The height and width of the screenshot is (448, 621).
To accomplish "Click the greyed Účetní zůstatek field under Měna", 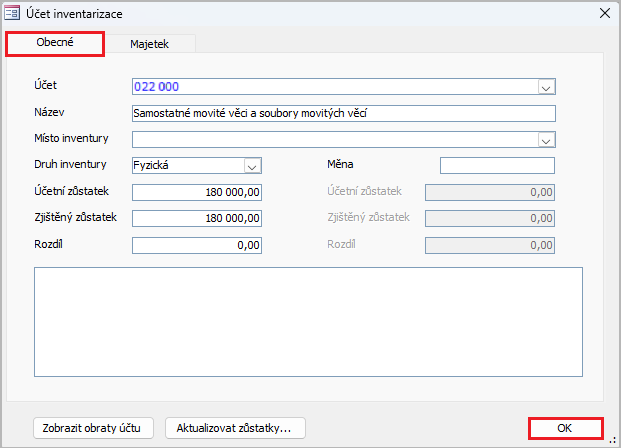I will click(490, 192).
